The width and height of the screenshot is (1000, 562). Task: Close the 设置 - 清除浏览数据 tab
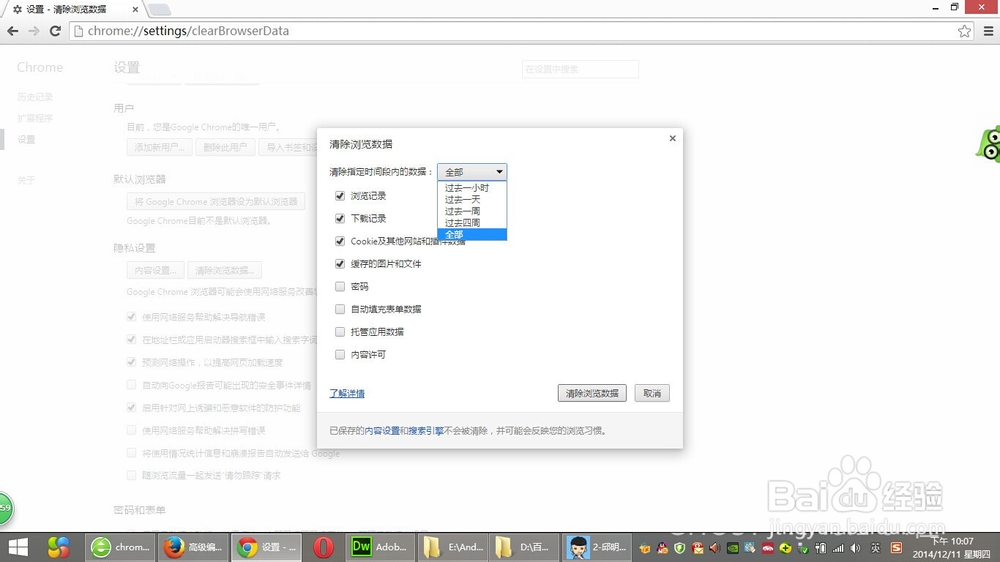(135, 10)
